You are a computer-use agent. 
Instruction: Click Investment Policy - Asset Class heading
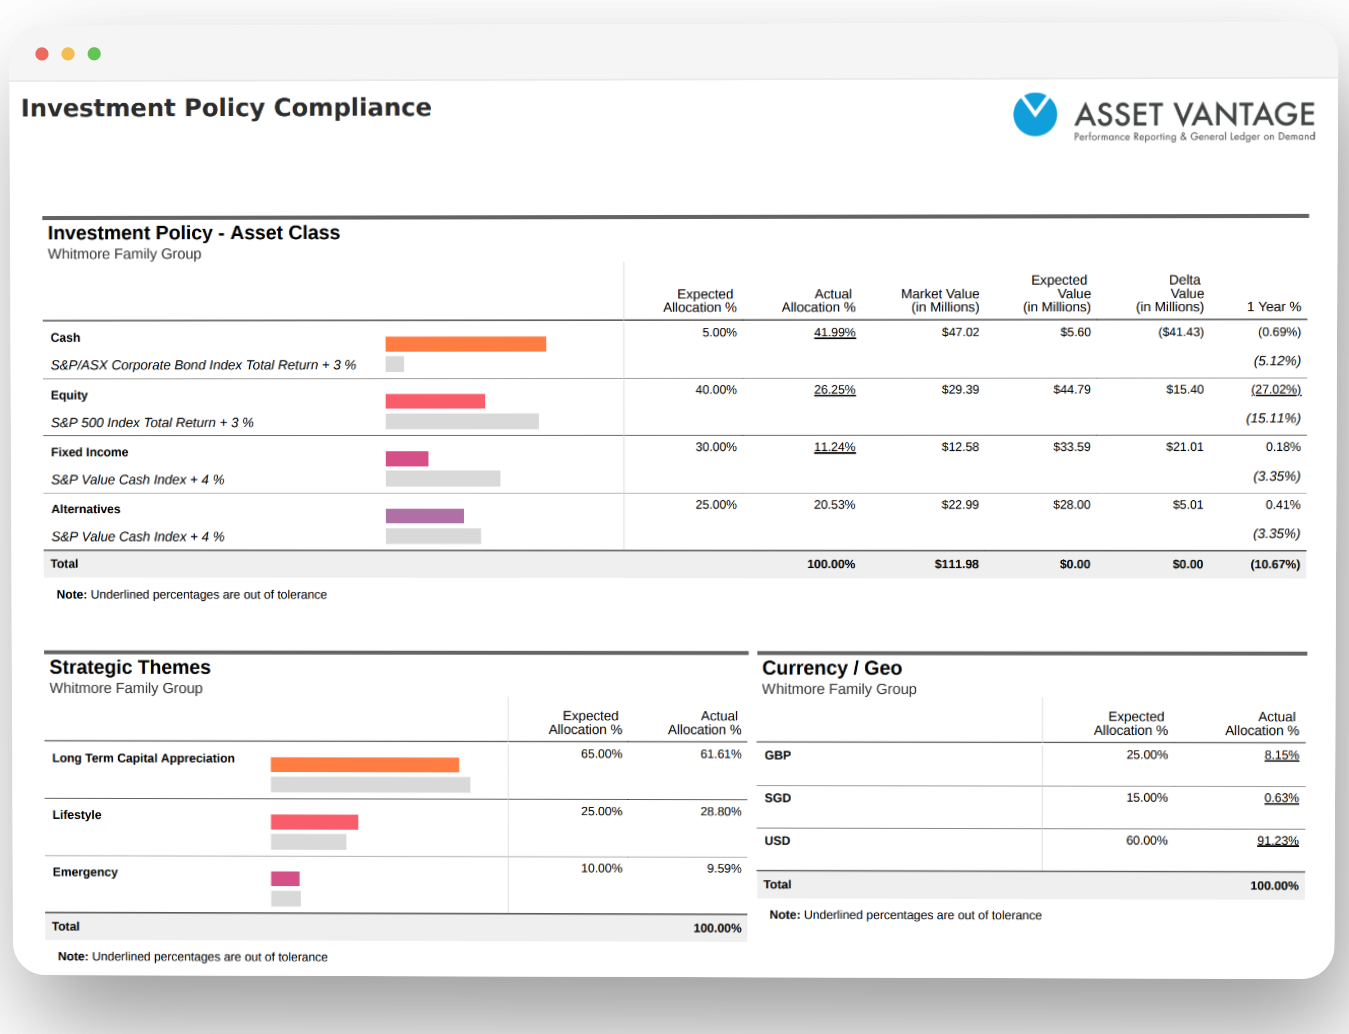tap(194, 233)
